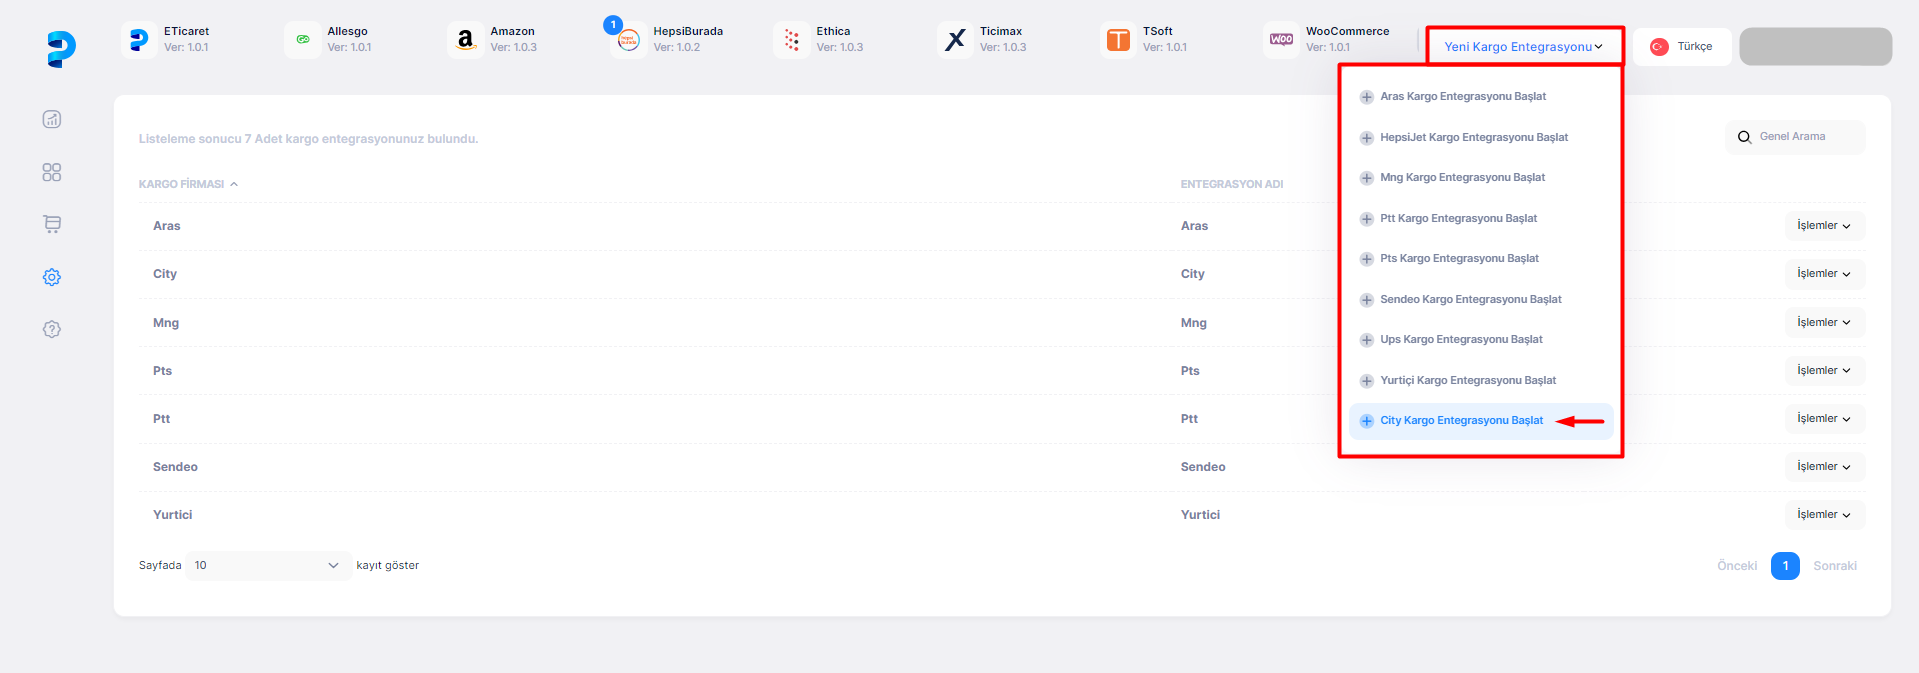Screen dimensions: 1919x673
Task: Click plus icon beside HepsiJet Kargo Entegrasyonu
Action: point(1366,138)
